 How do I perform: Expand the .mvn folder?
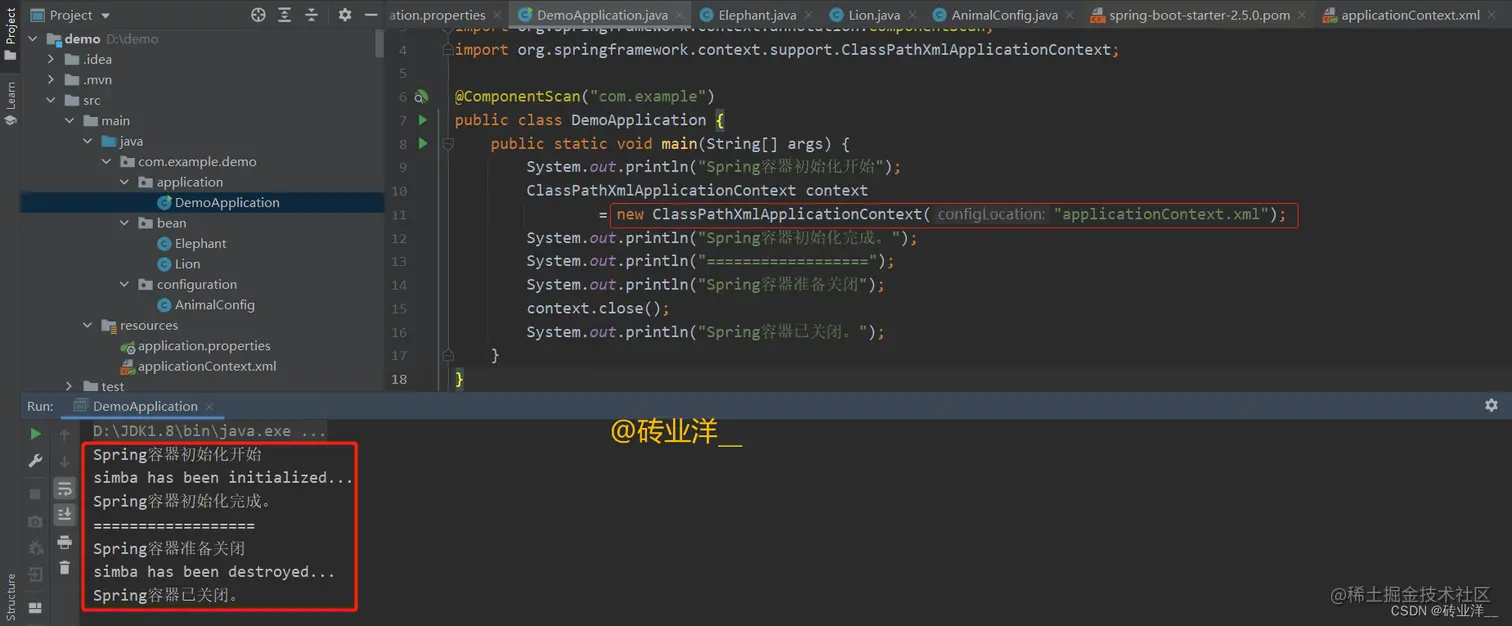tap(52, 80)
